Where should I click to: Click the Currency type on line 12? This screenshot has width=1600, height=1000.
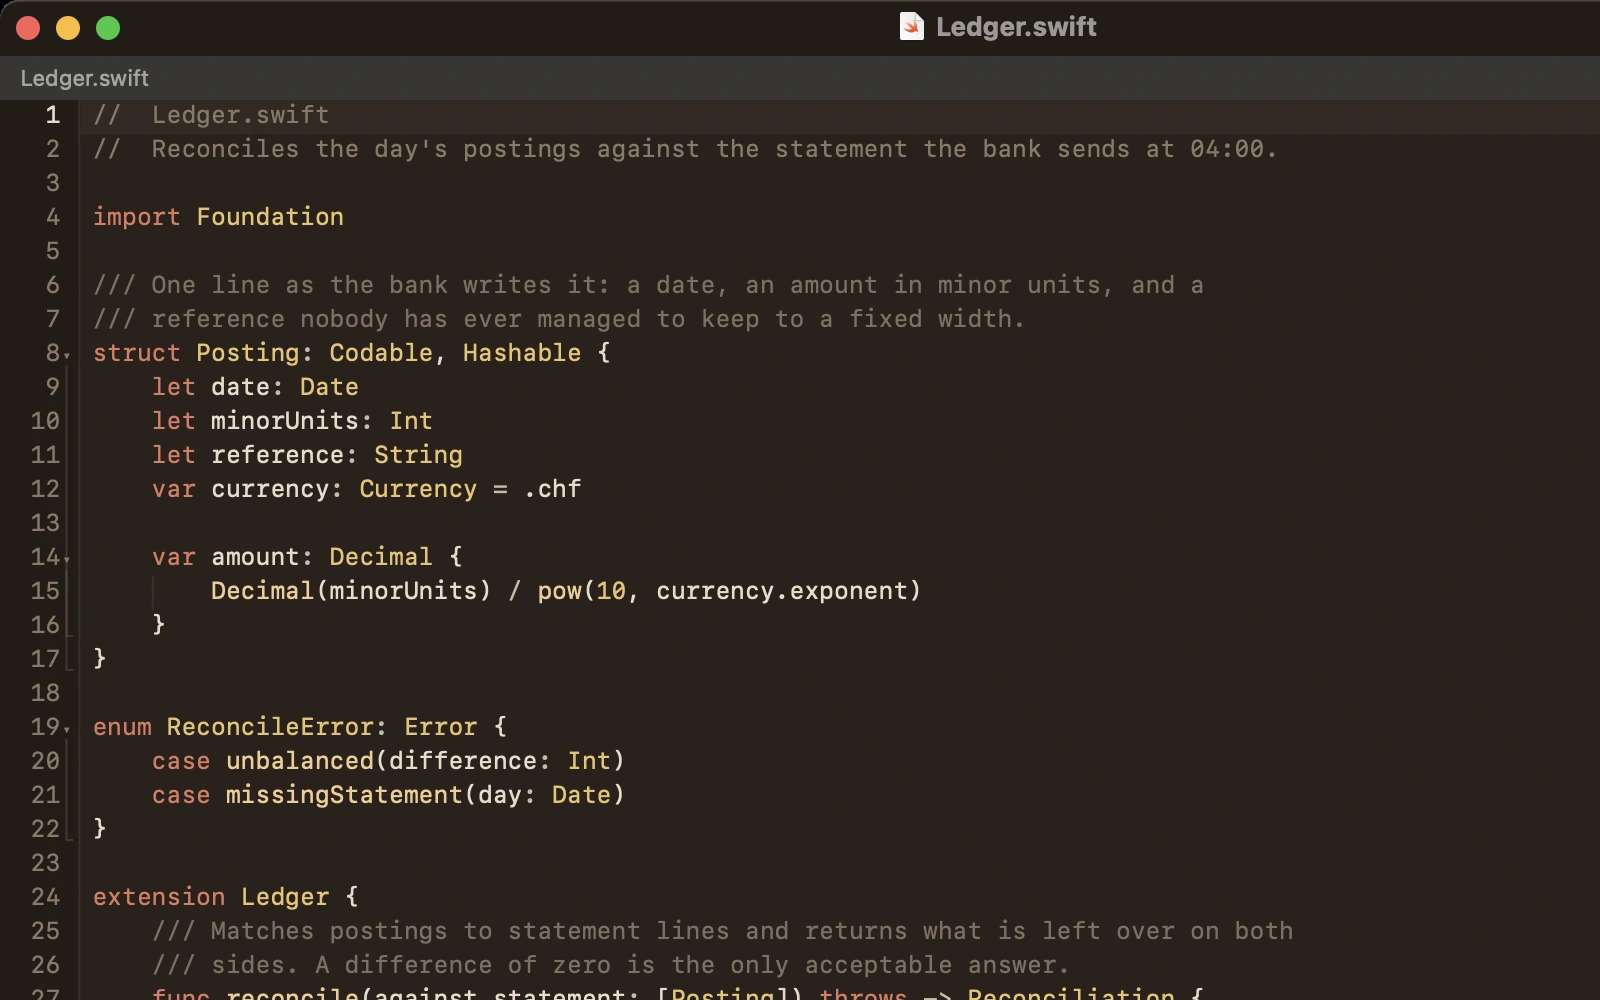tap(418, 489)
